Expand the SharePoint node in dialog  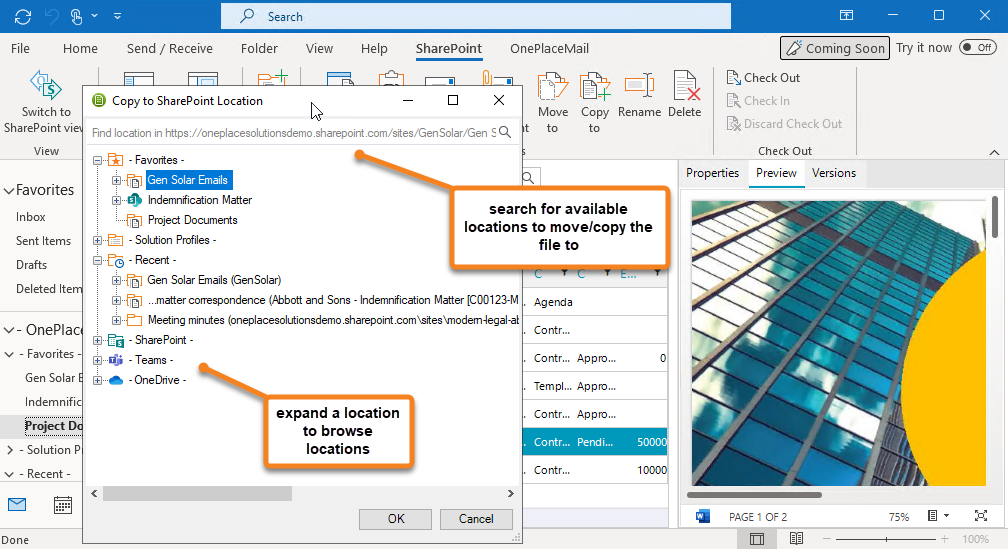(x=97, y=340)
